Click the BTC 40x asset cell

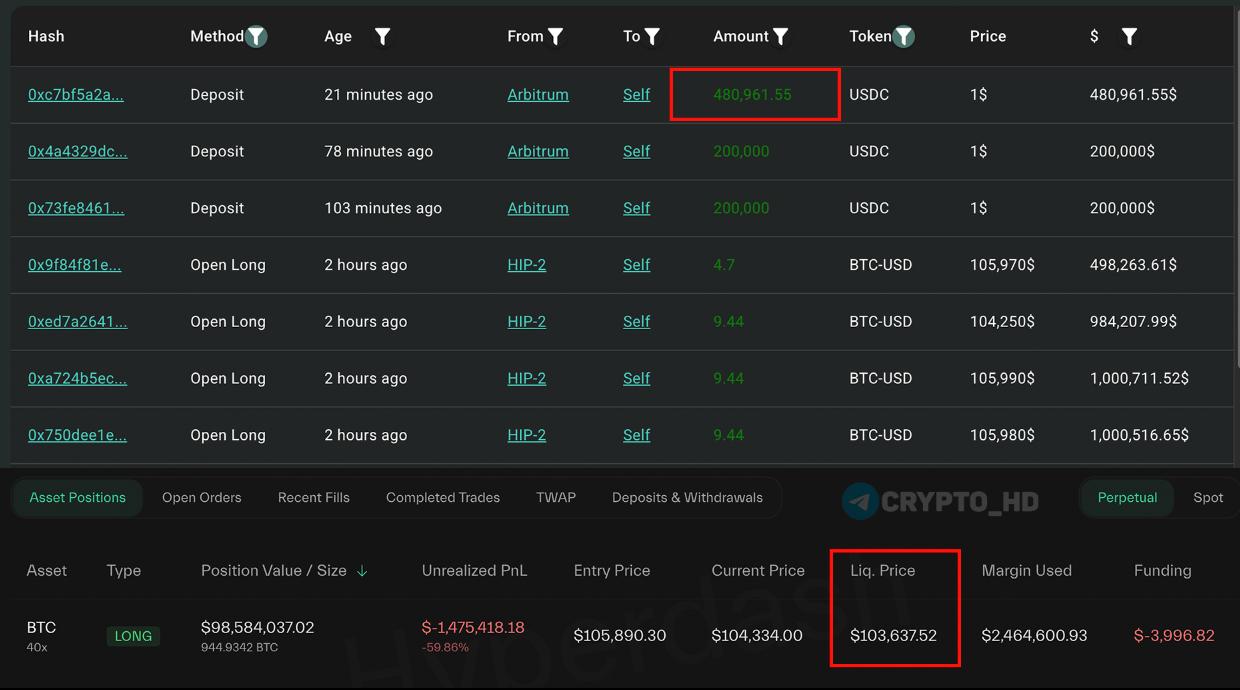(x=41, y=636)
